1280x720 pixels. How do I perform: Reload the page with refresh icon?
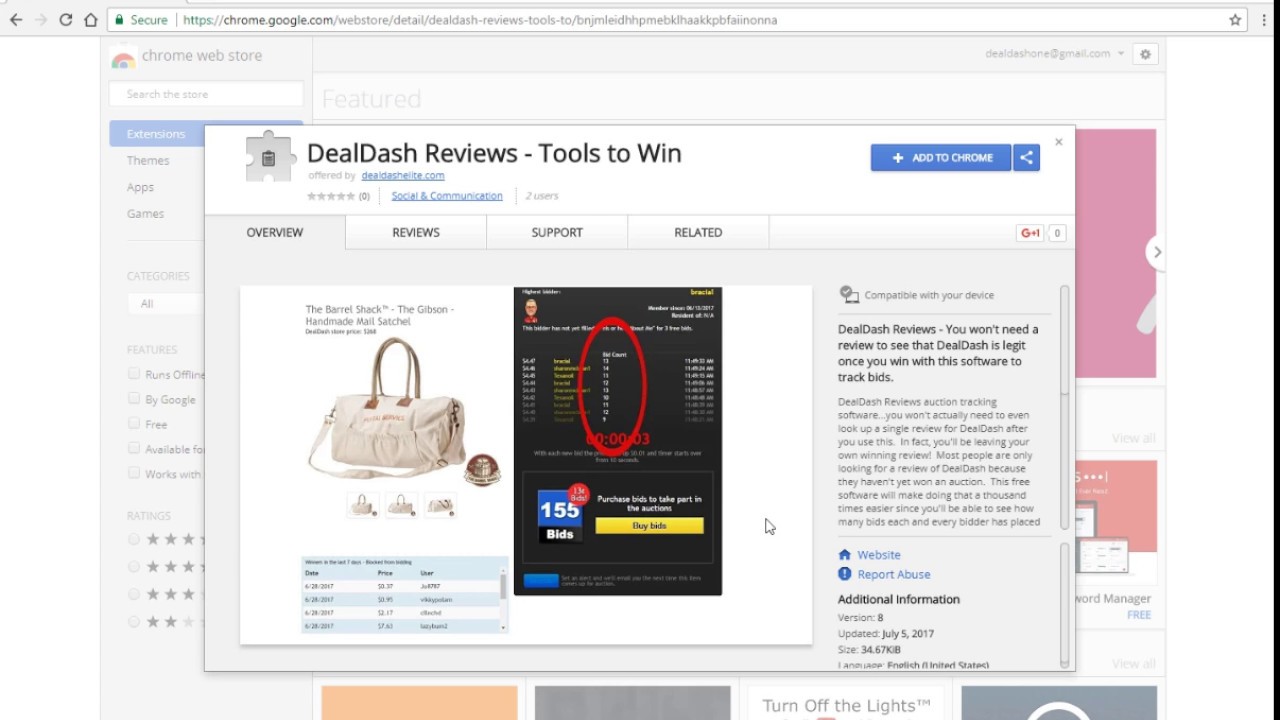66,20
